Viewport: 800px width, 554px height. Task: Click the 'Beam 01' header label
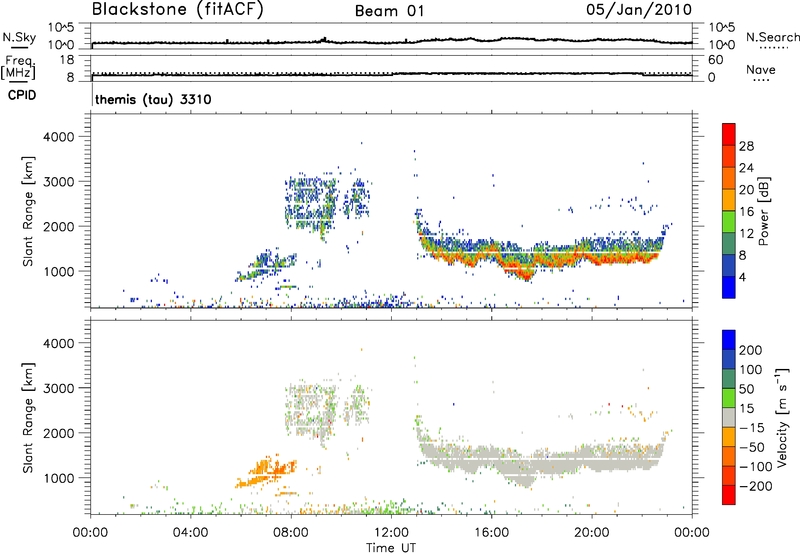point(389,11)
